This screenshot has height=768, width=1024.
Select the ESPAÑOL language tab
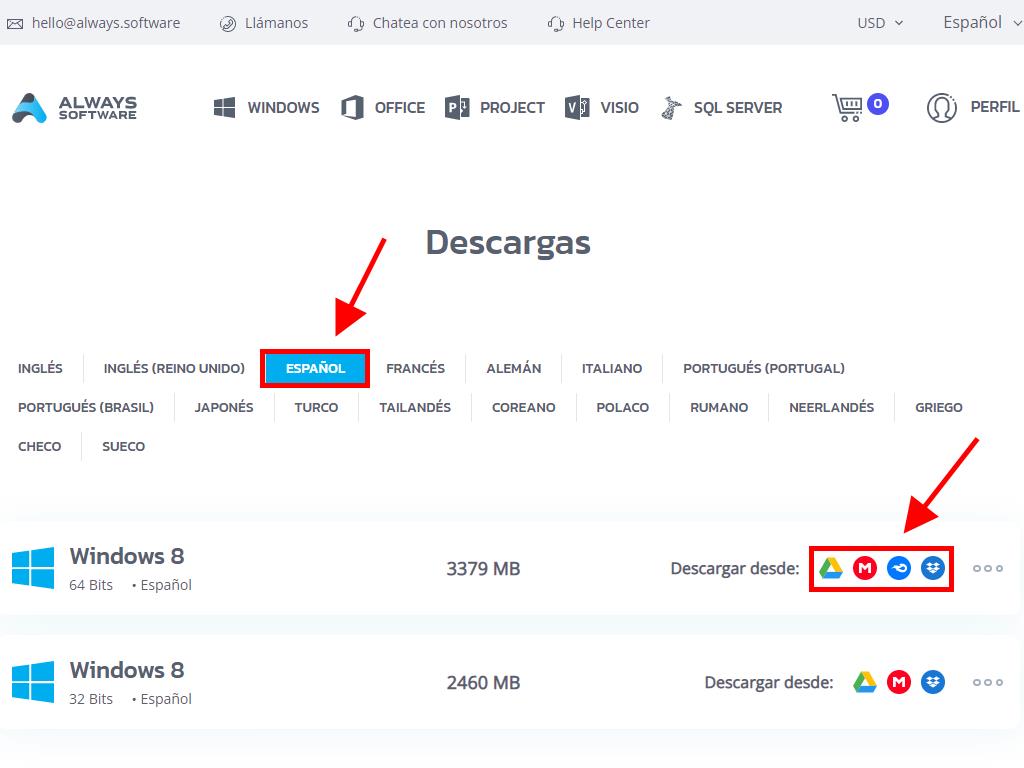click(x=315, y=368)
